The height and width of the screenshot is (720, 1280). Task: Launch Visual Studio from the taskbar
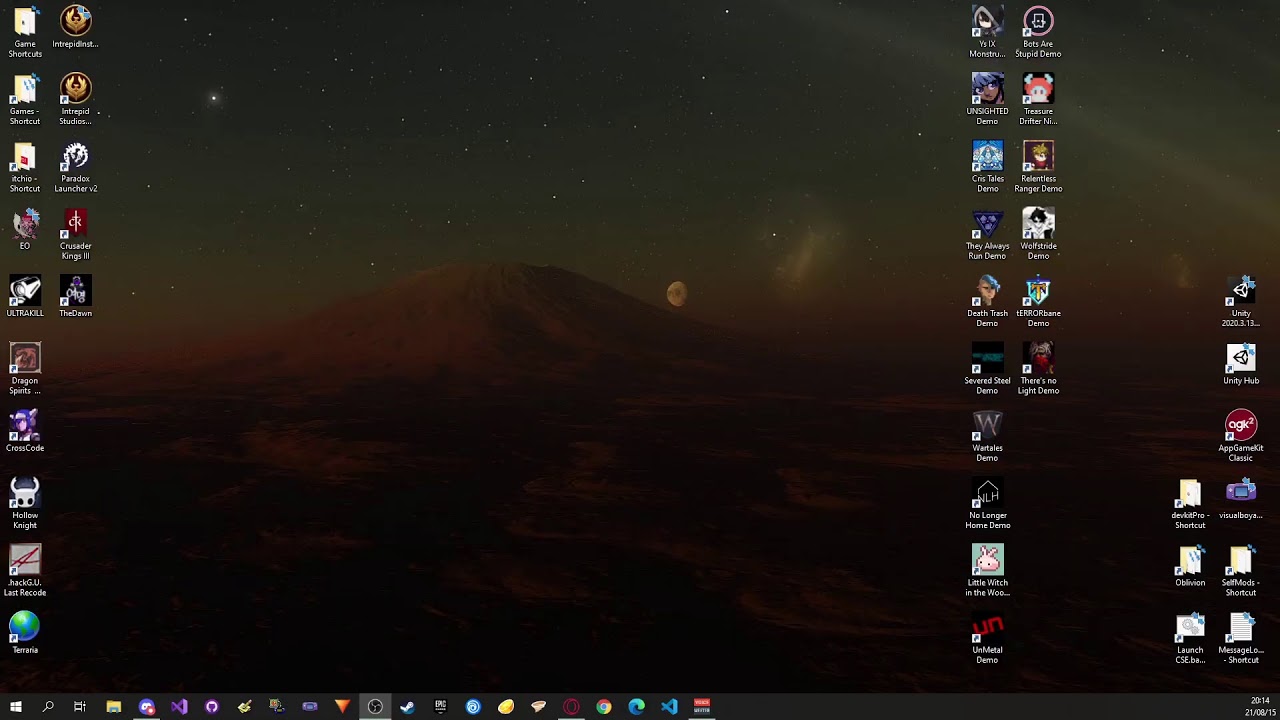179,706
